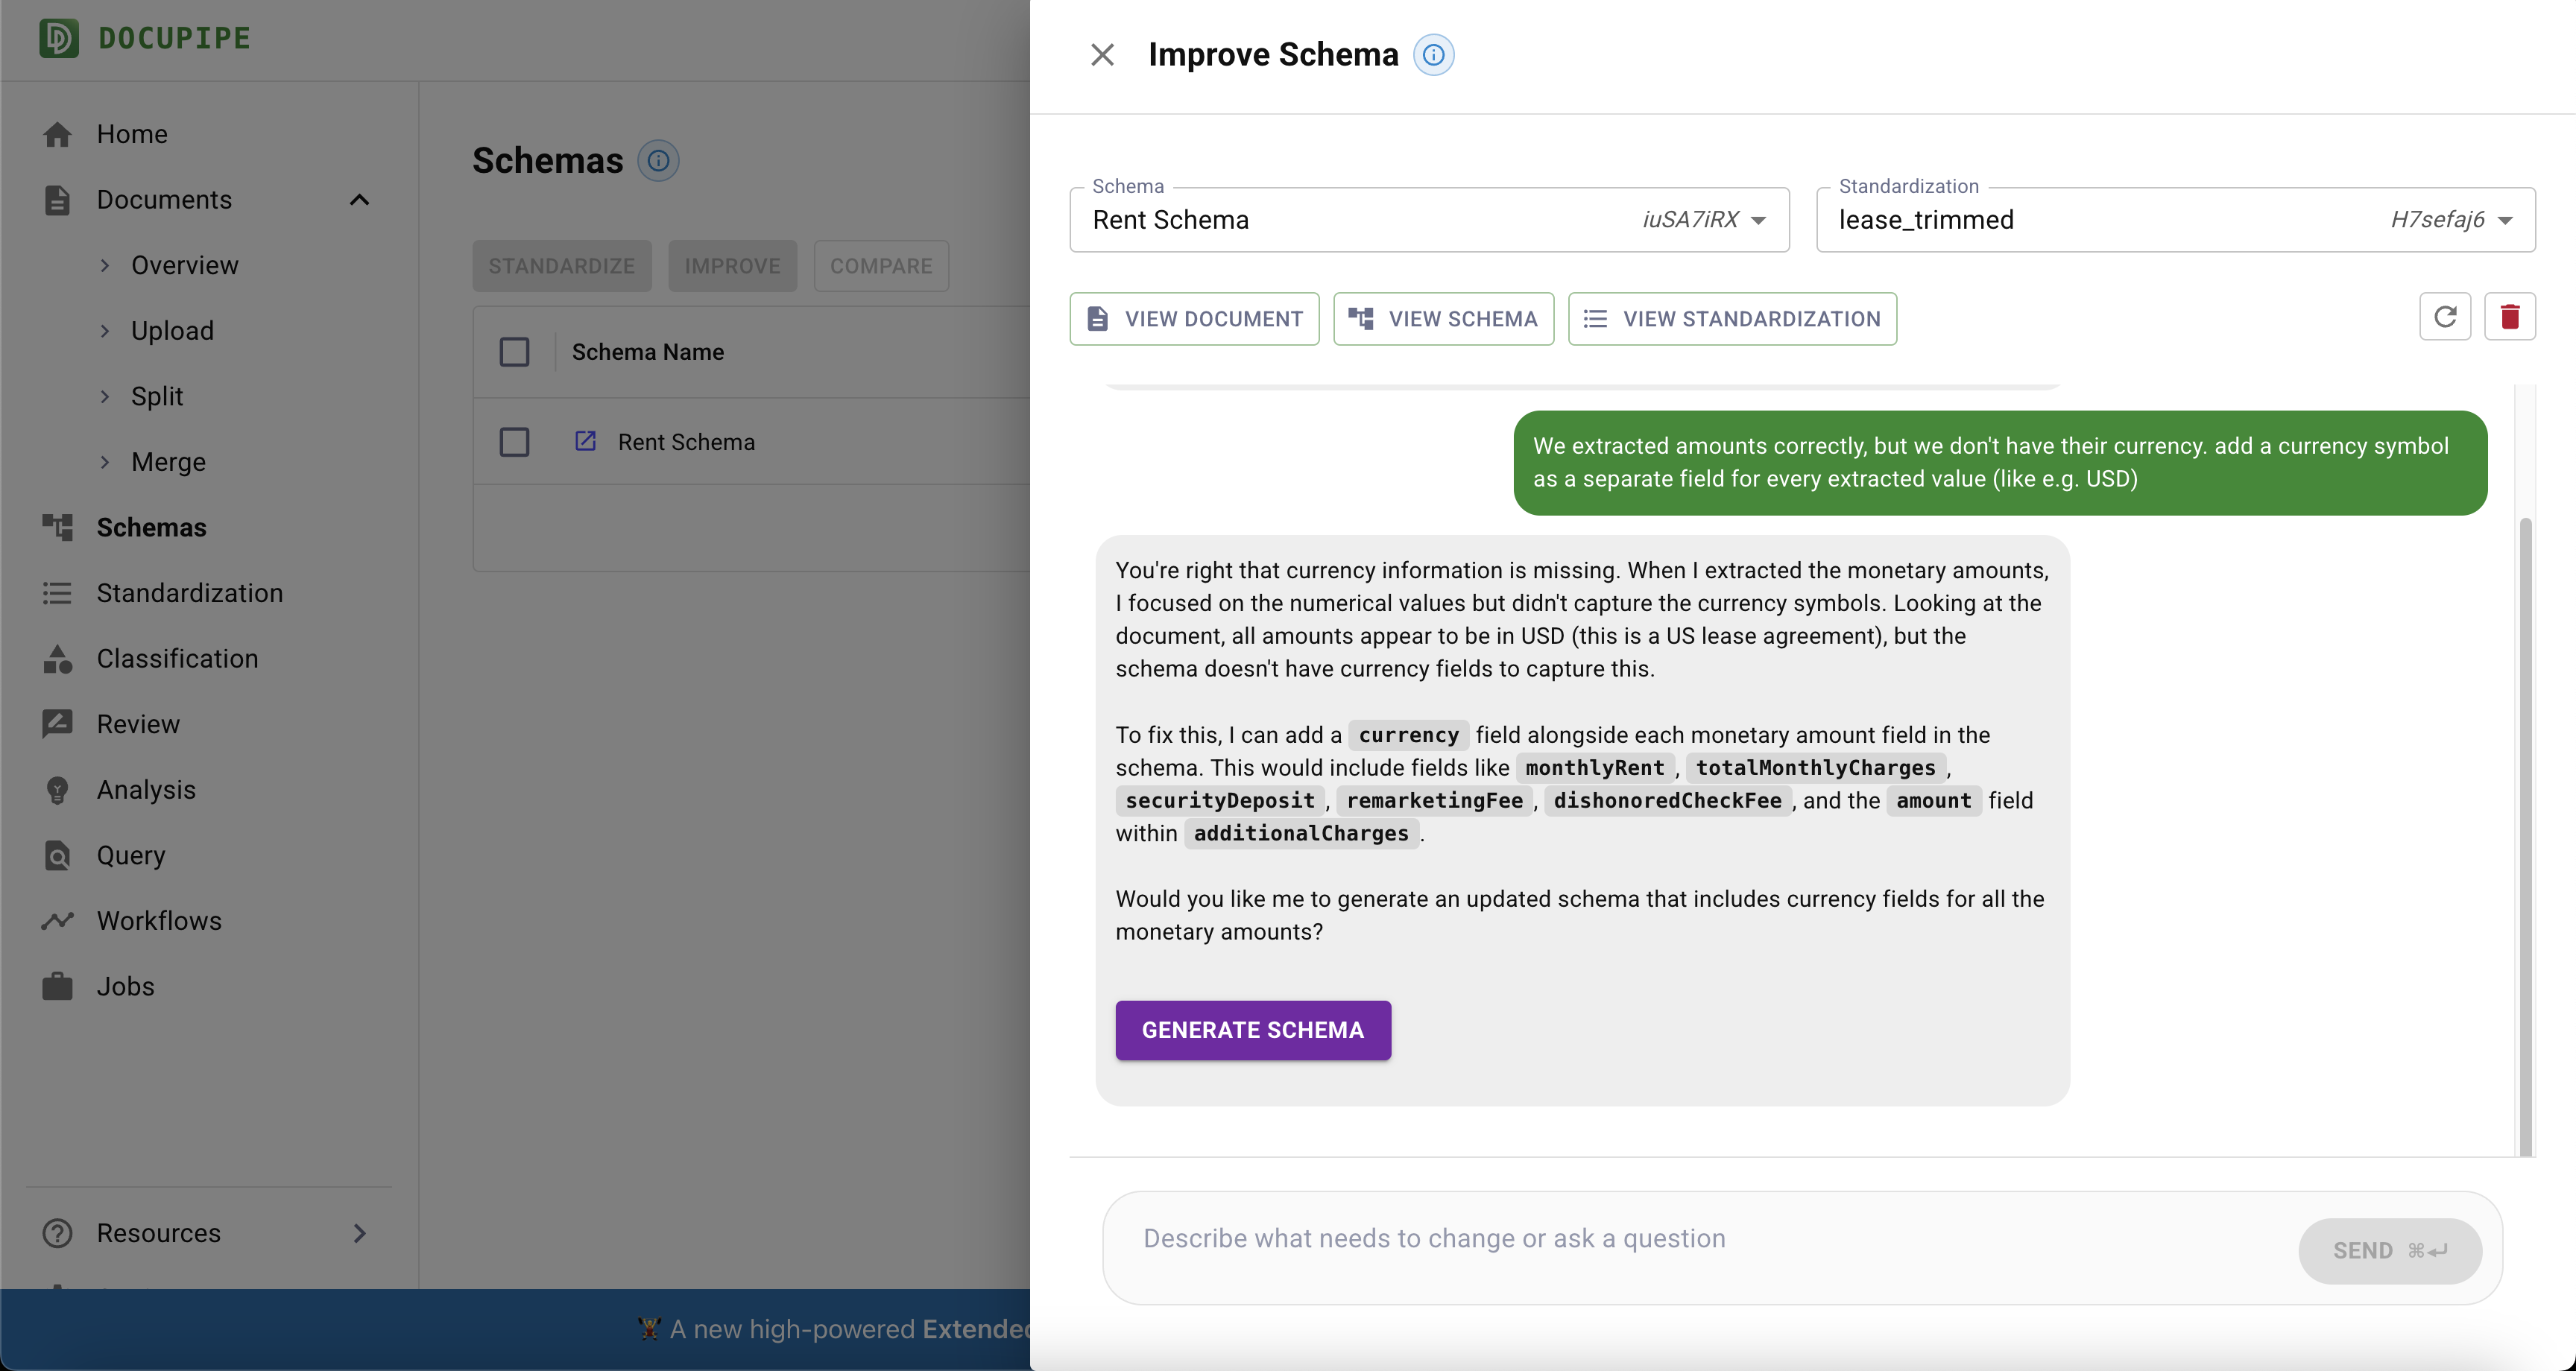Open the Standardization sidebar item
The height and width of the screenshot is (1371, 2576).
(189, 593)
